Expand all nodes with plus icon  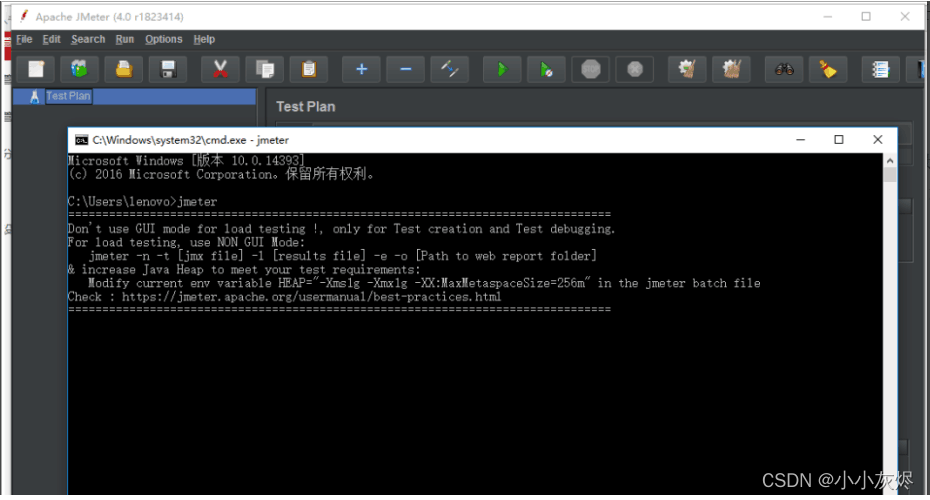click(x=361, y=69)
